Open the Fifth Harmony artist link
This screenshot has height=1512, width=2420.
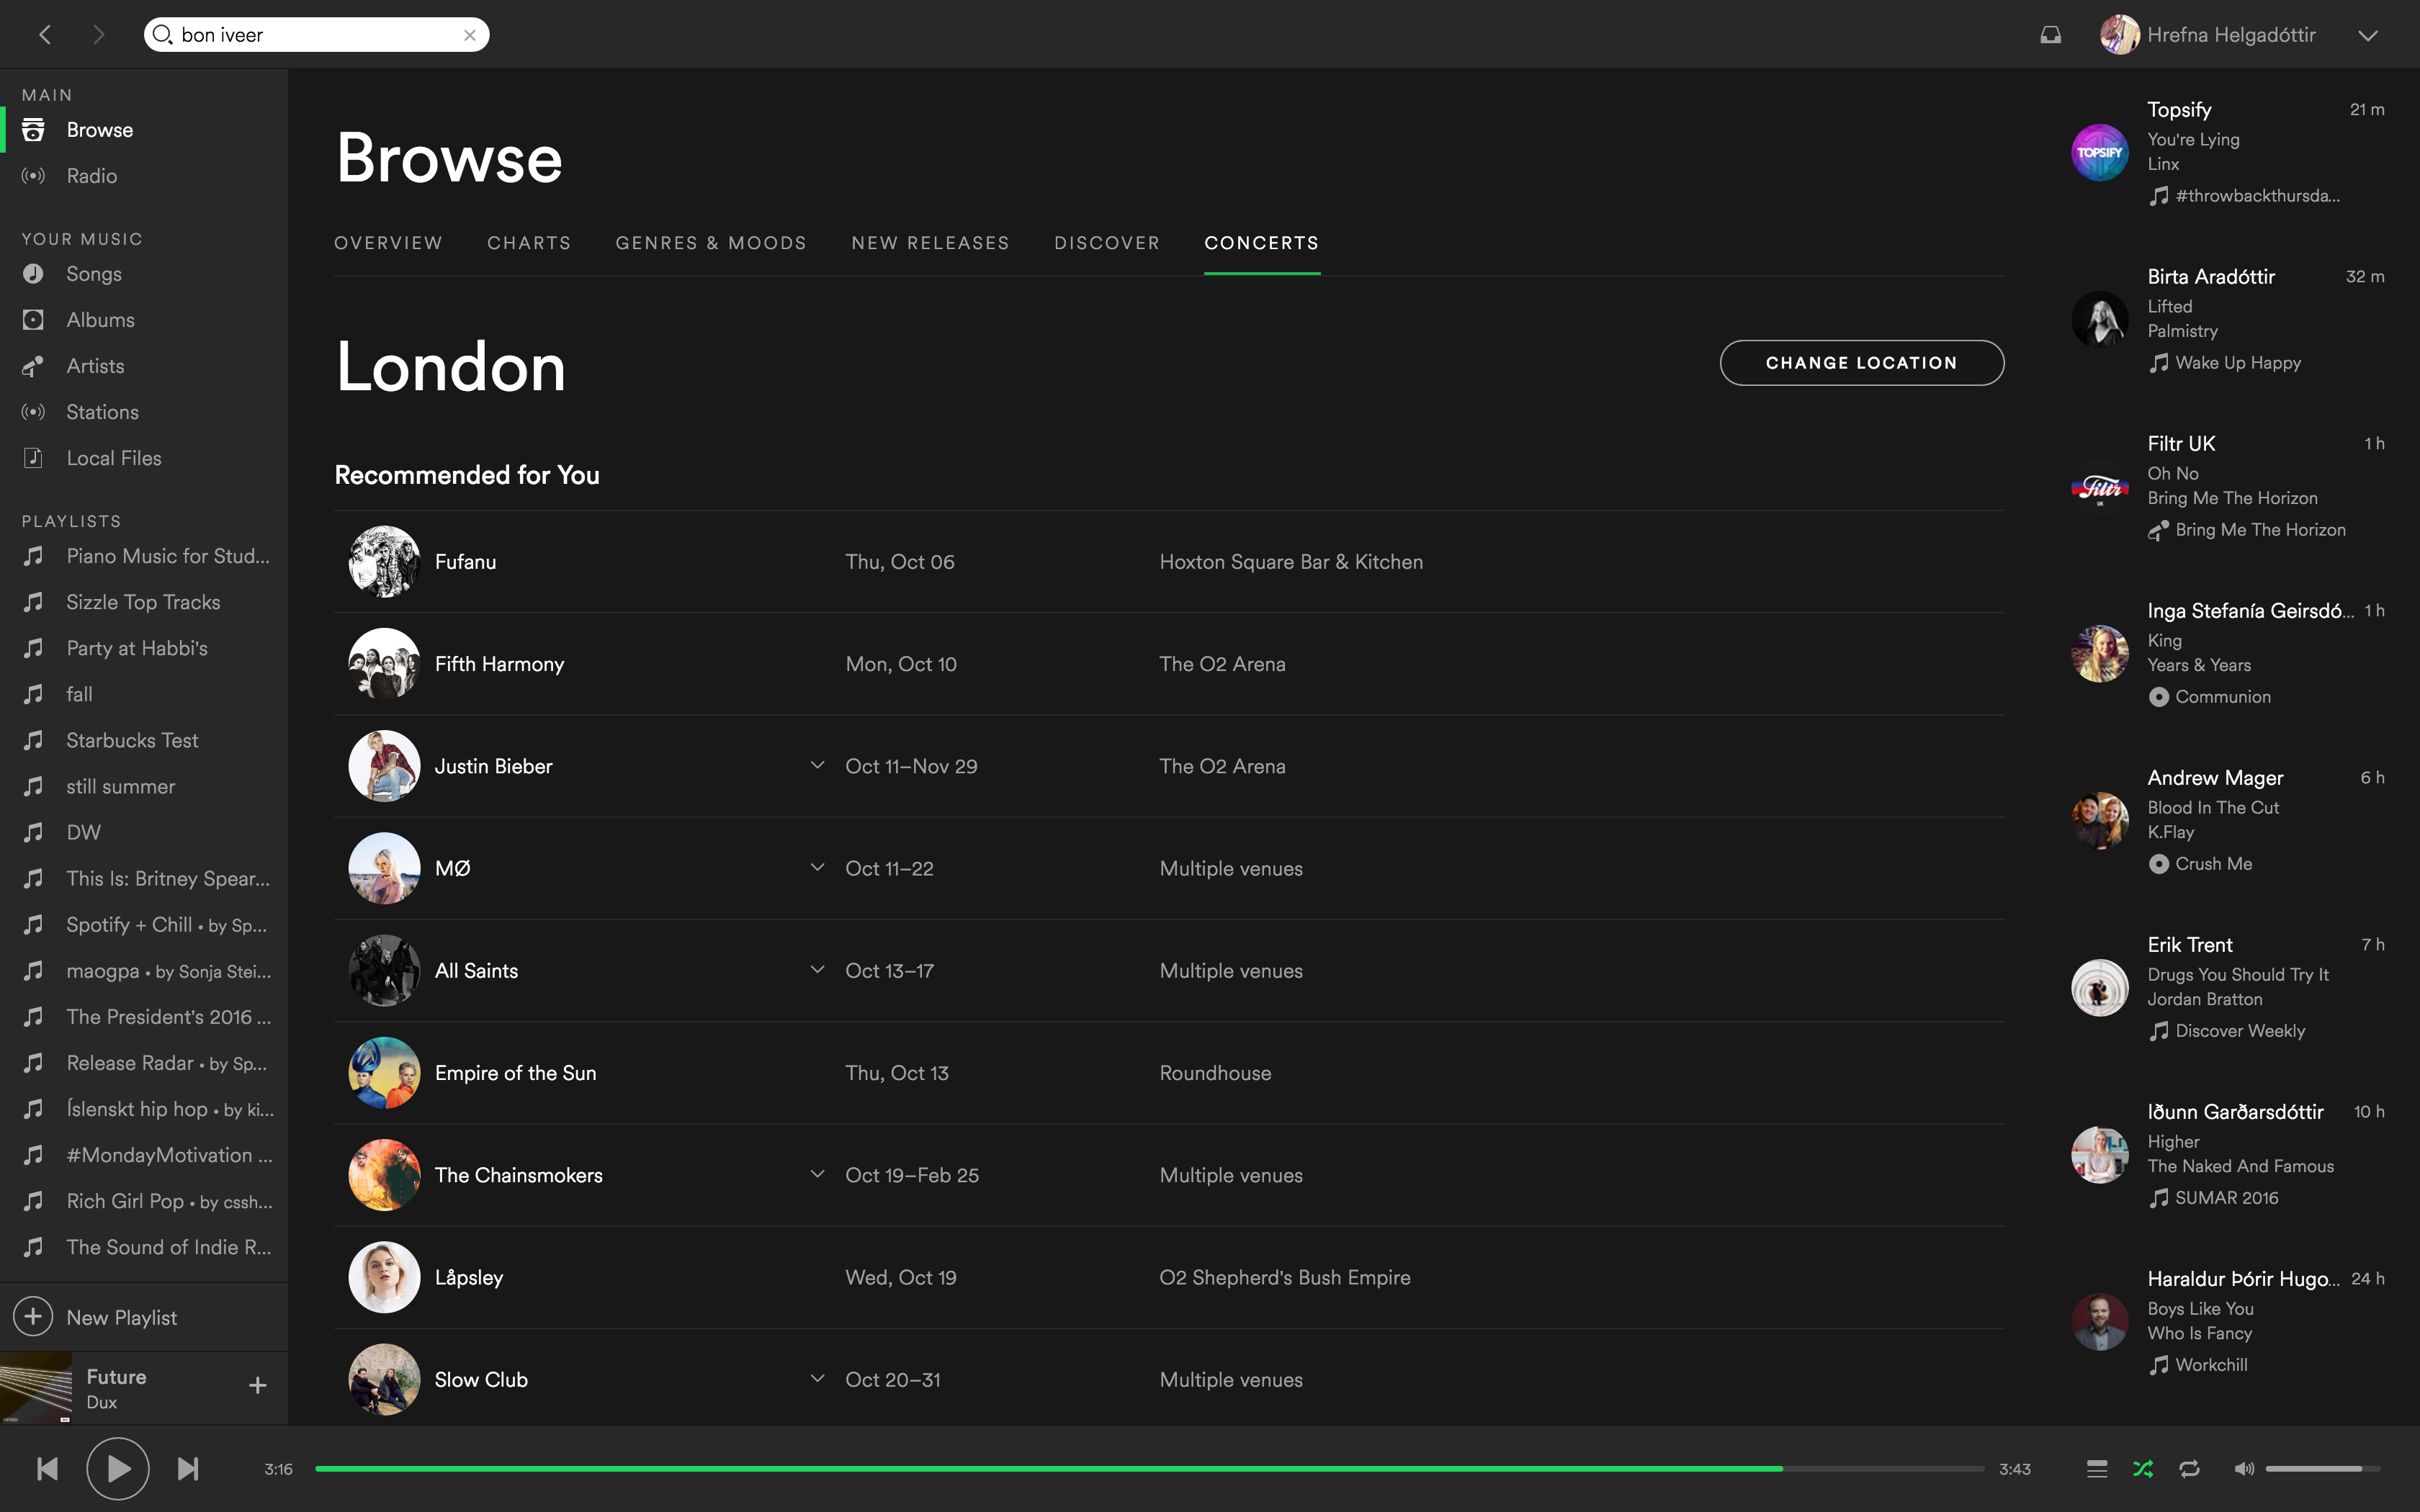tap(499, 664)
